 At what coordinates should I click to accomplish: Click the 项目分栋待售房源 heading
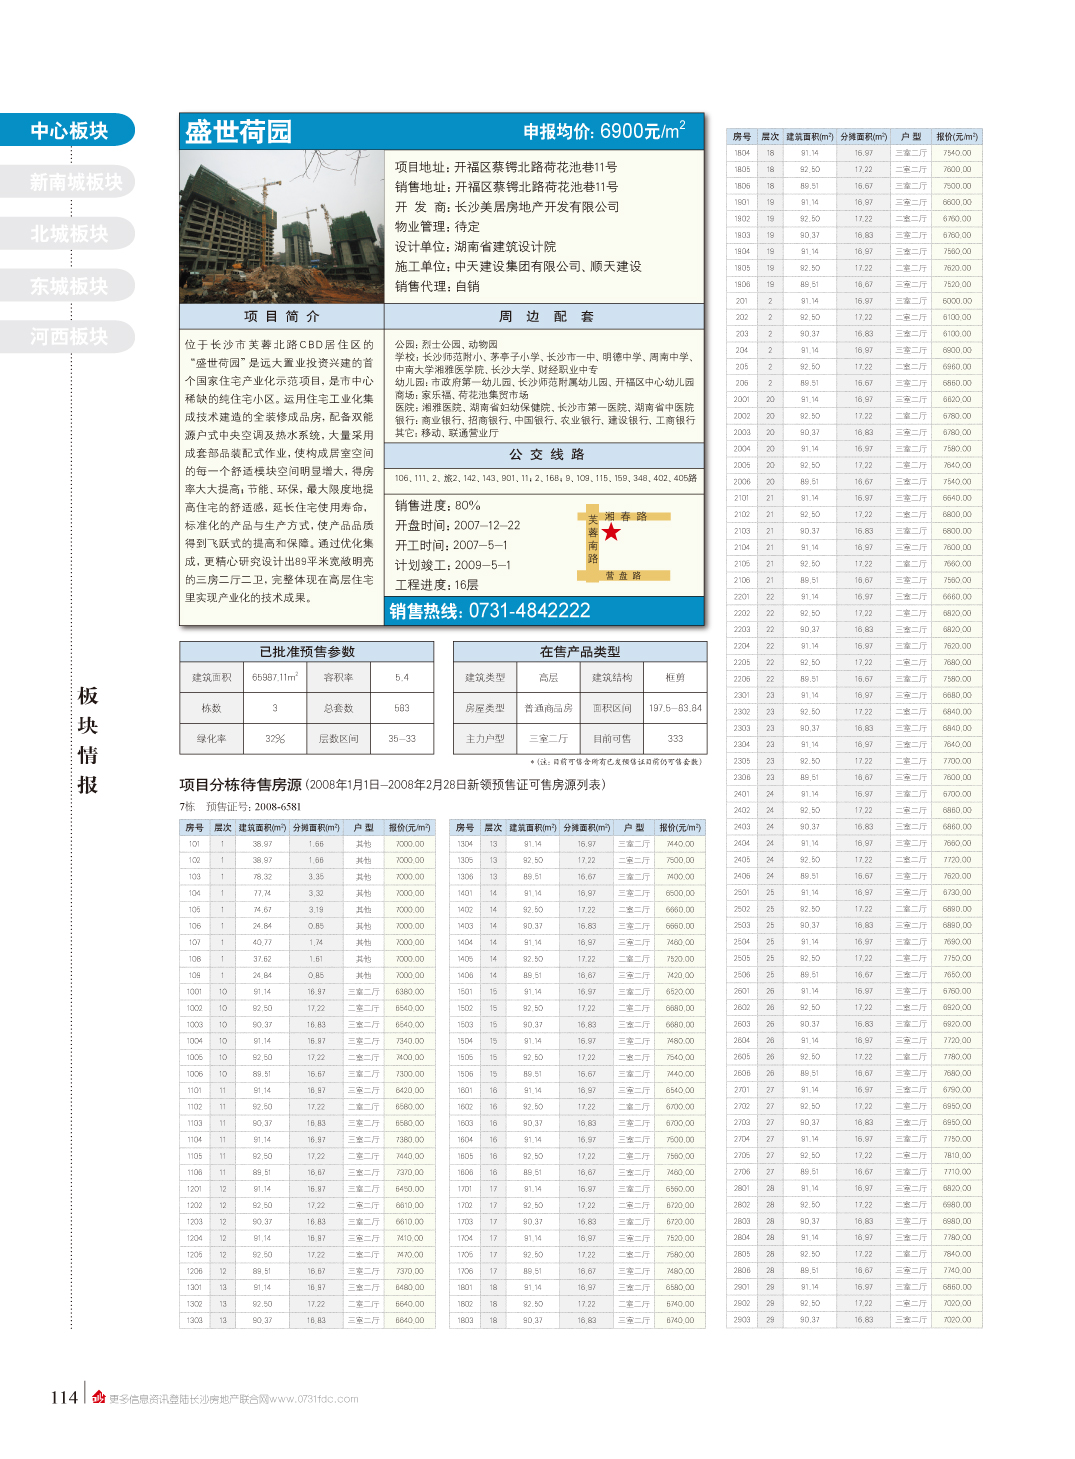point(240,785)
